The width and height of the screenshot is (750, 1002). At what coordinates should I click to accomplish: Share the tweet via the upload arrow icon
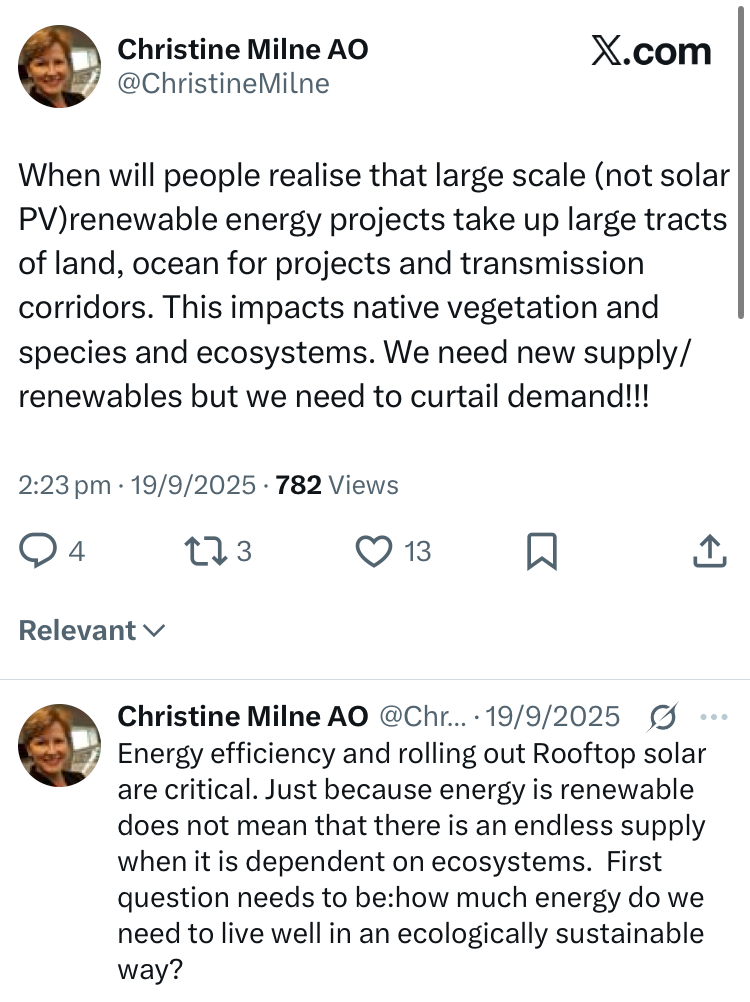[x=708, y=550]
